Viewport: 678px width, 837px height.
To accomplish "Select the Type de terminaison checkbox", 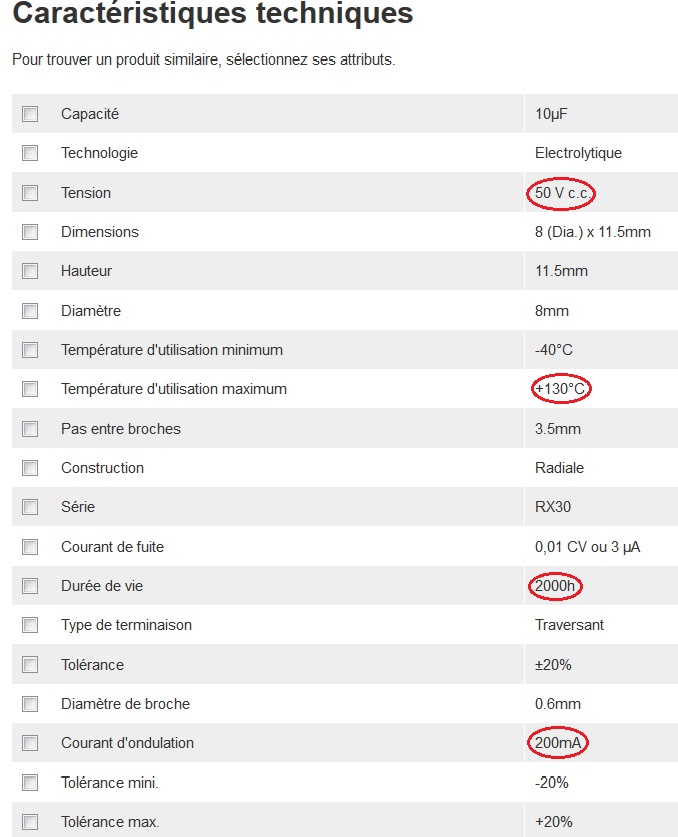I will 30,625.
